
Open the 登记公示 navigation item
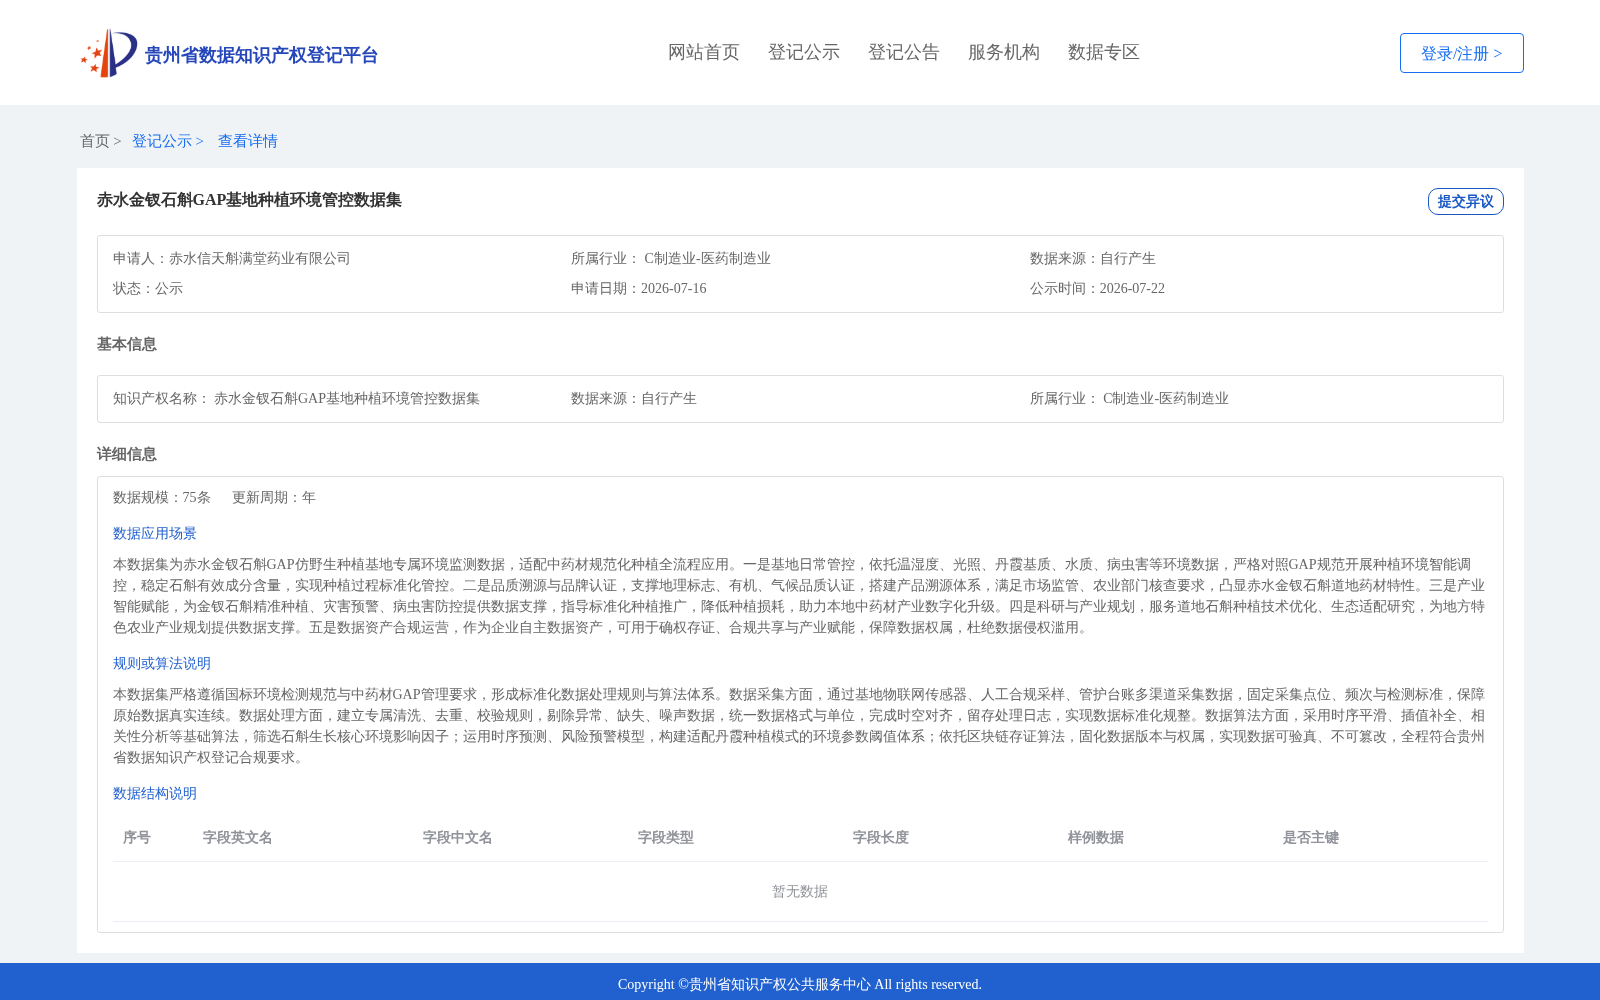point(804,52)
